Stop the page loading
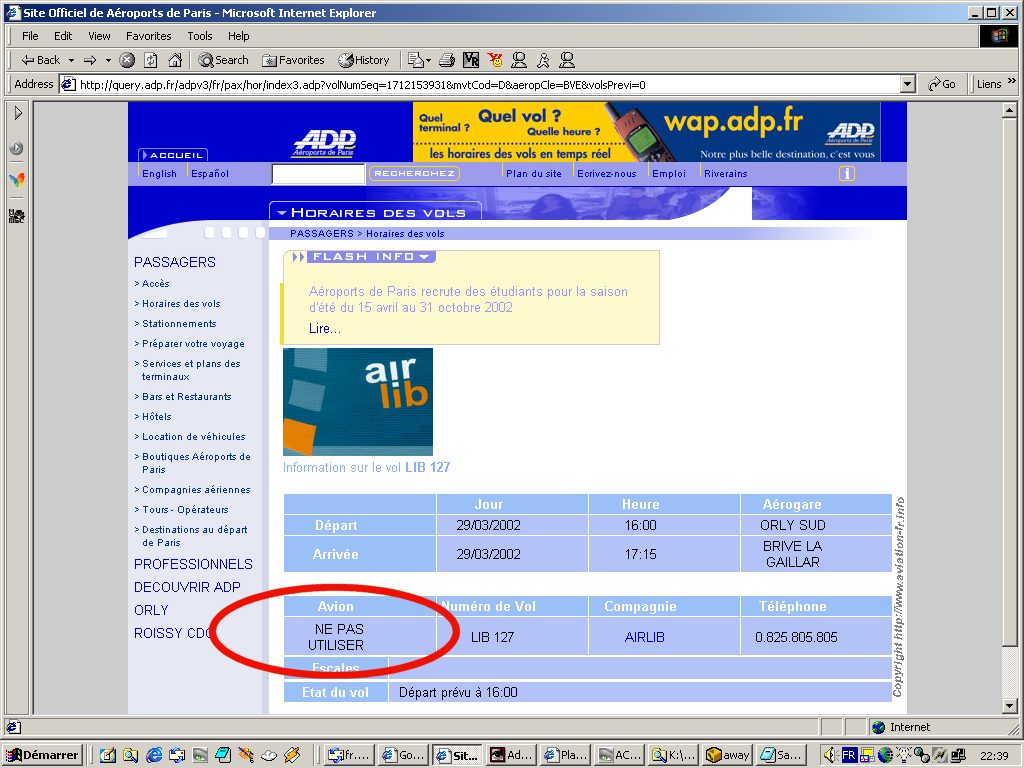 coord(127,60)
